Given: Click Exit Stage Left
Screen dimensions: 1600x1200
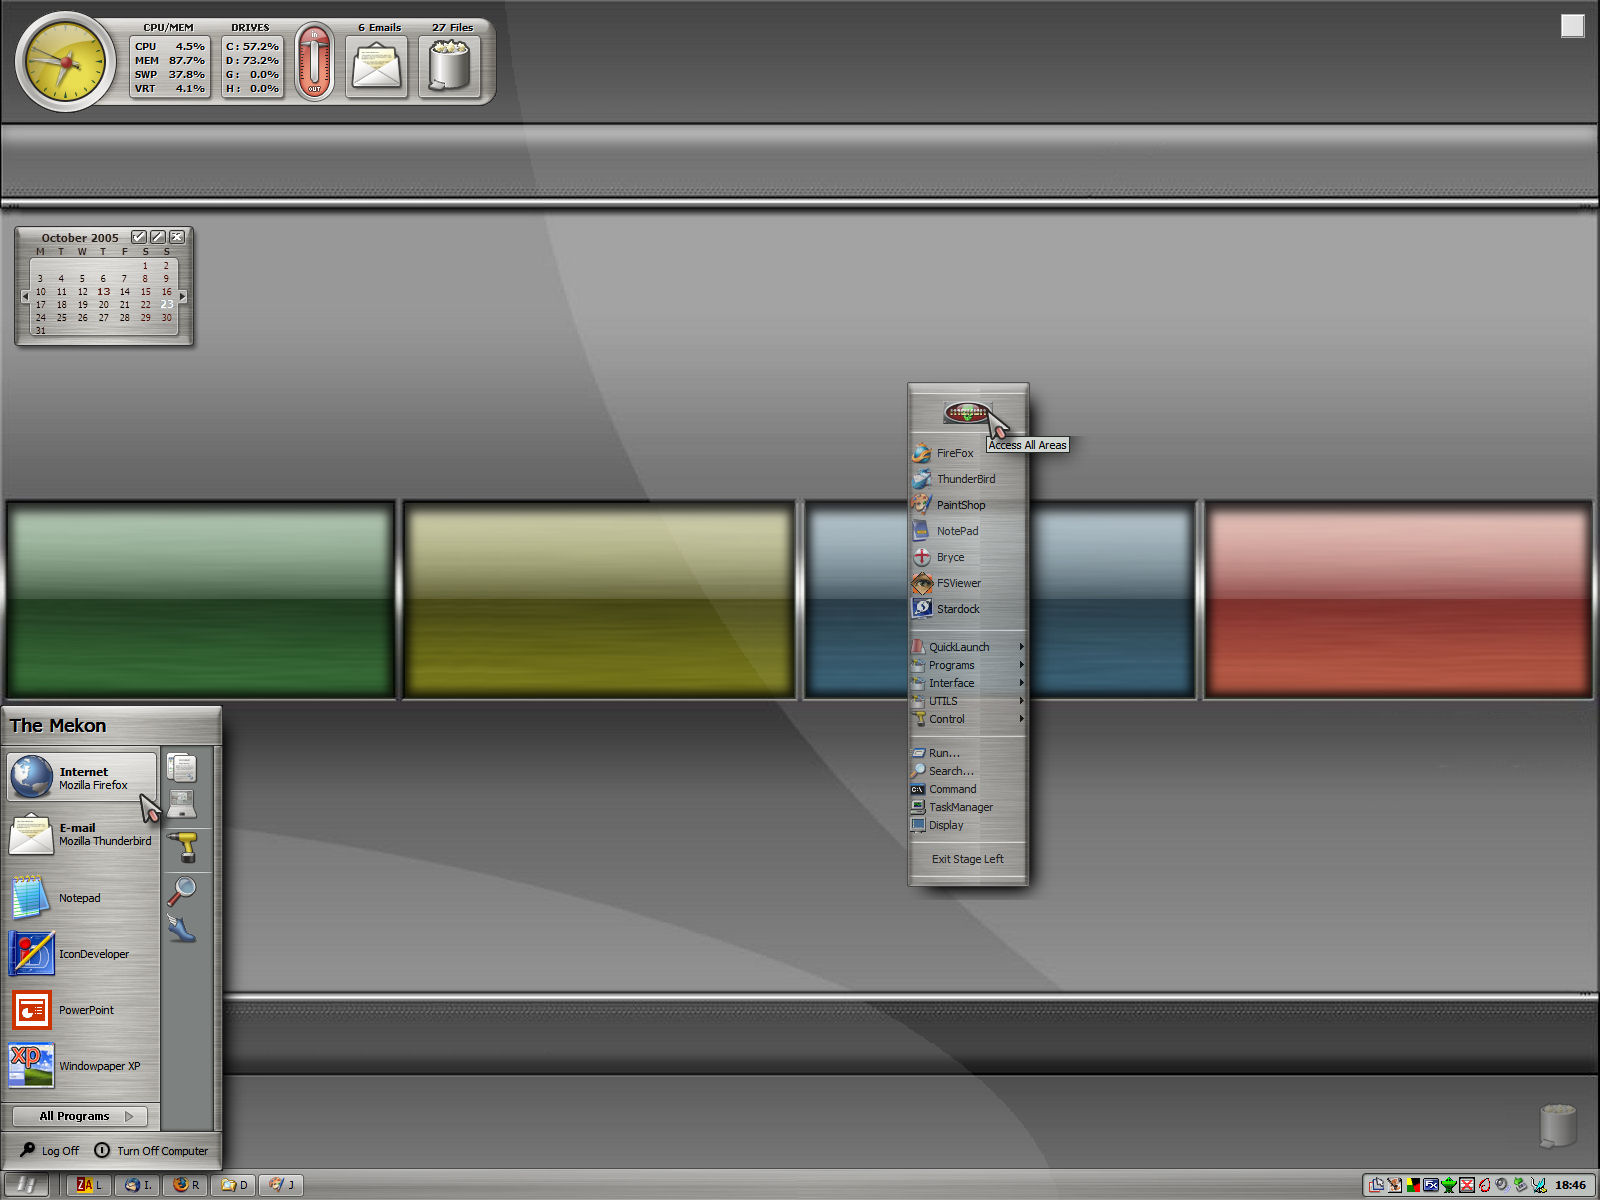Looking at the screenshot, I should (968, 859).
